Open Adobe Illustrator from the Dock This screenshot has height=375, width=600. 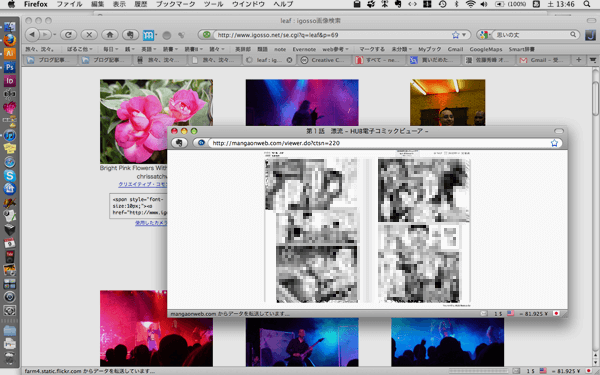(10, 54)
